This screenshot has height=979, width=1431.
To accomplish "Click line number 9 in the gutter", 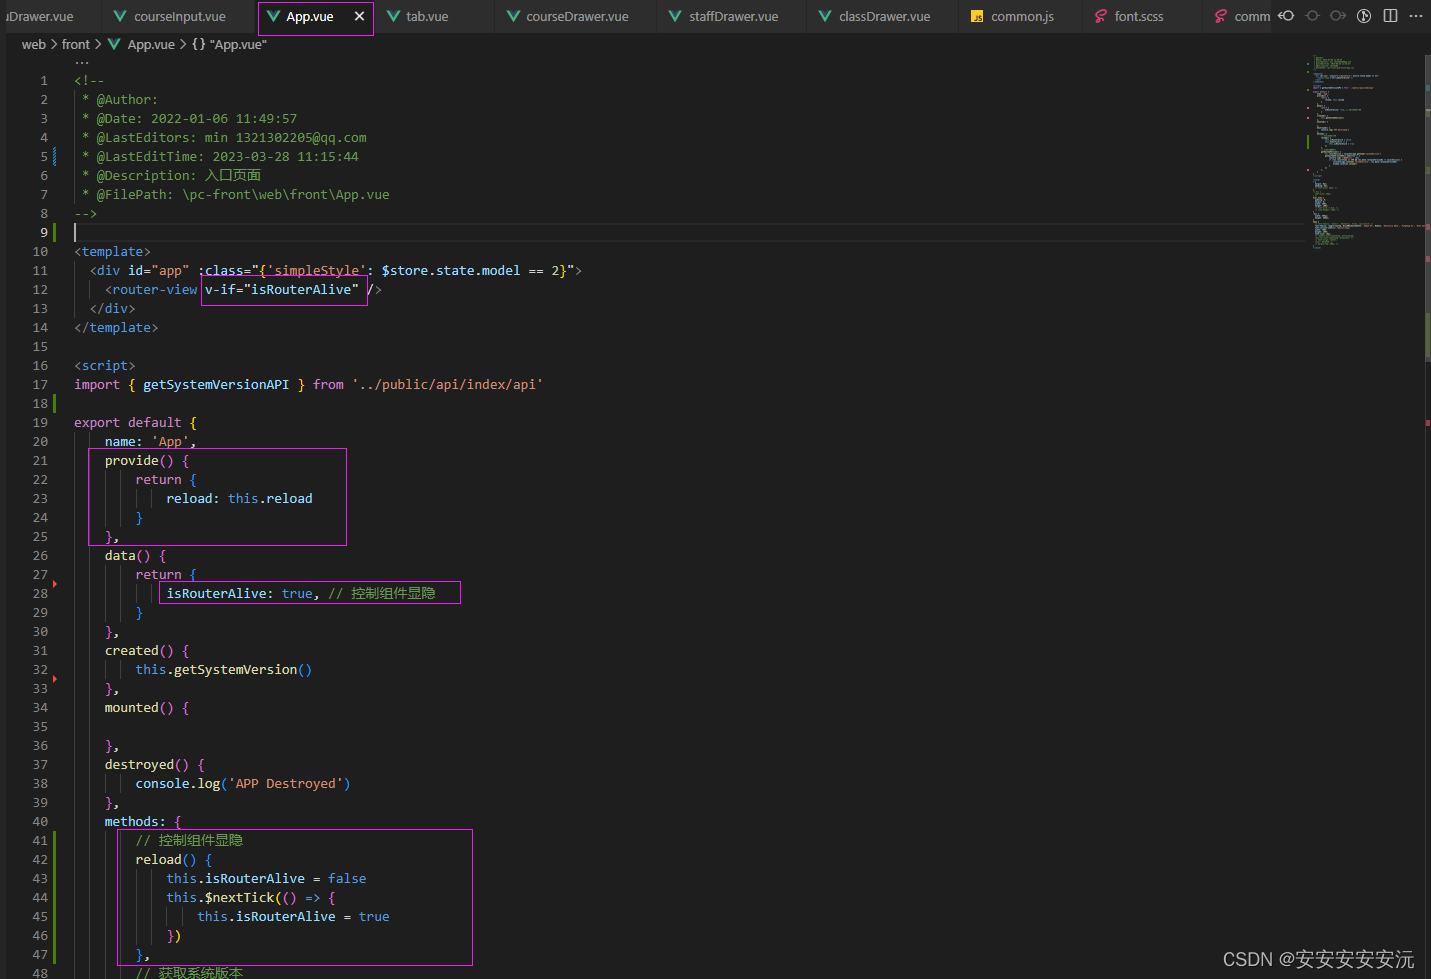I will point(43,232).
